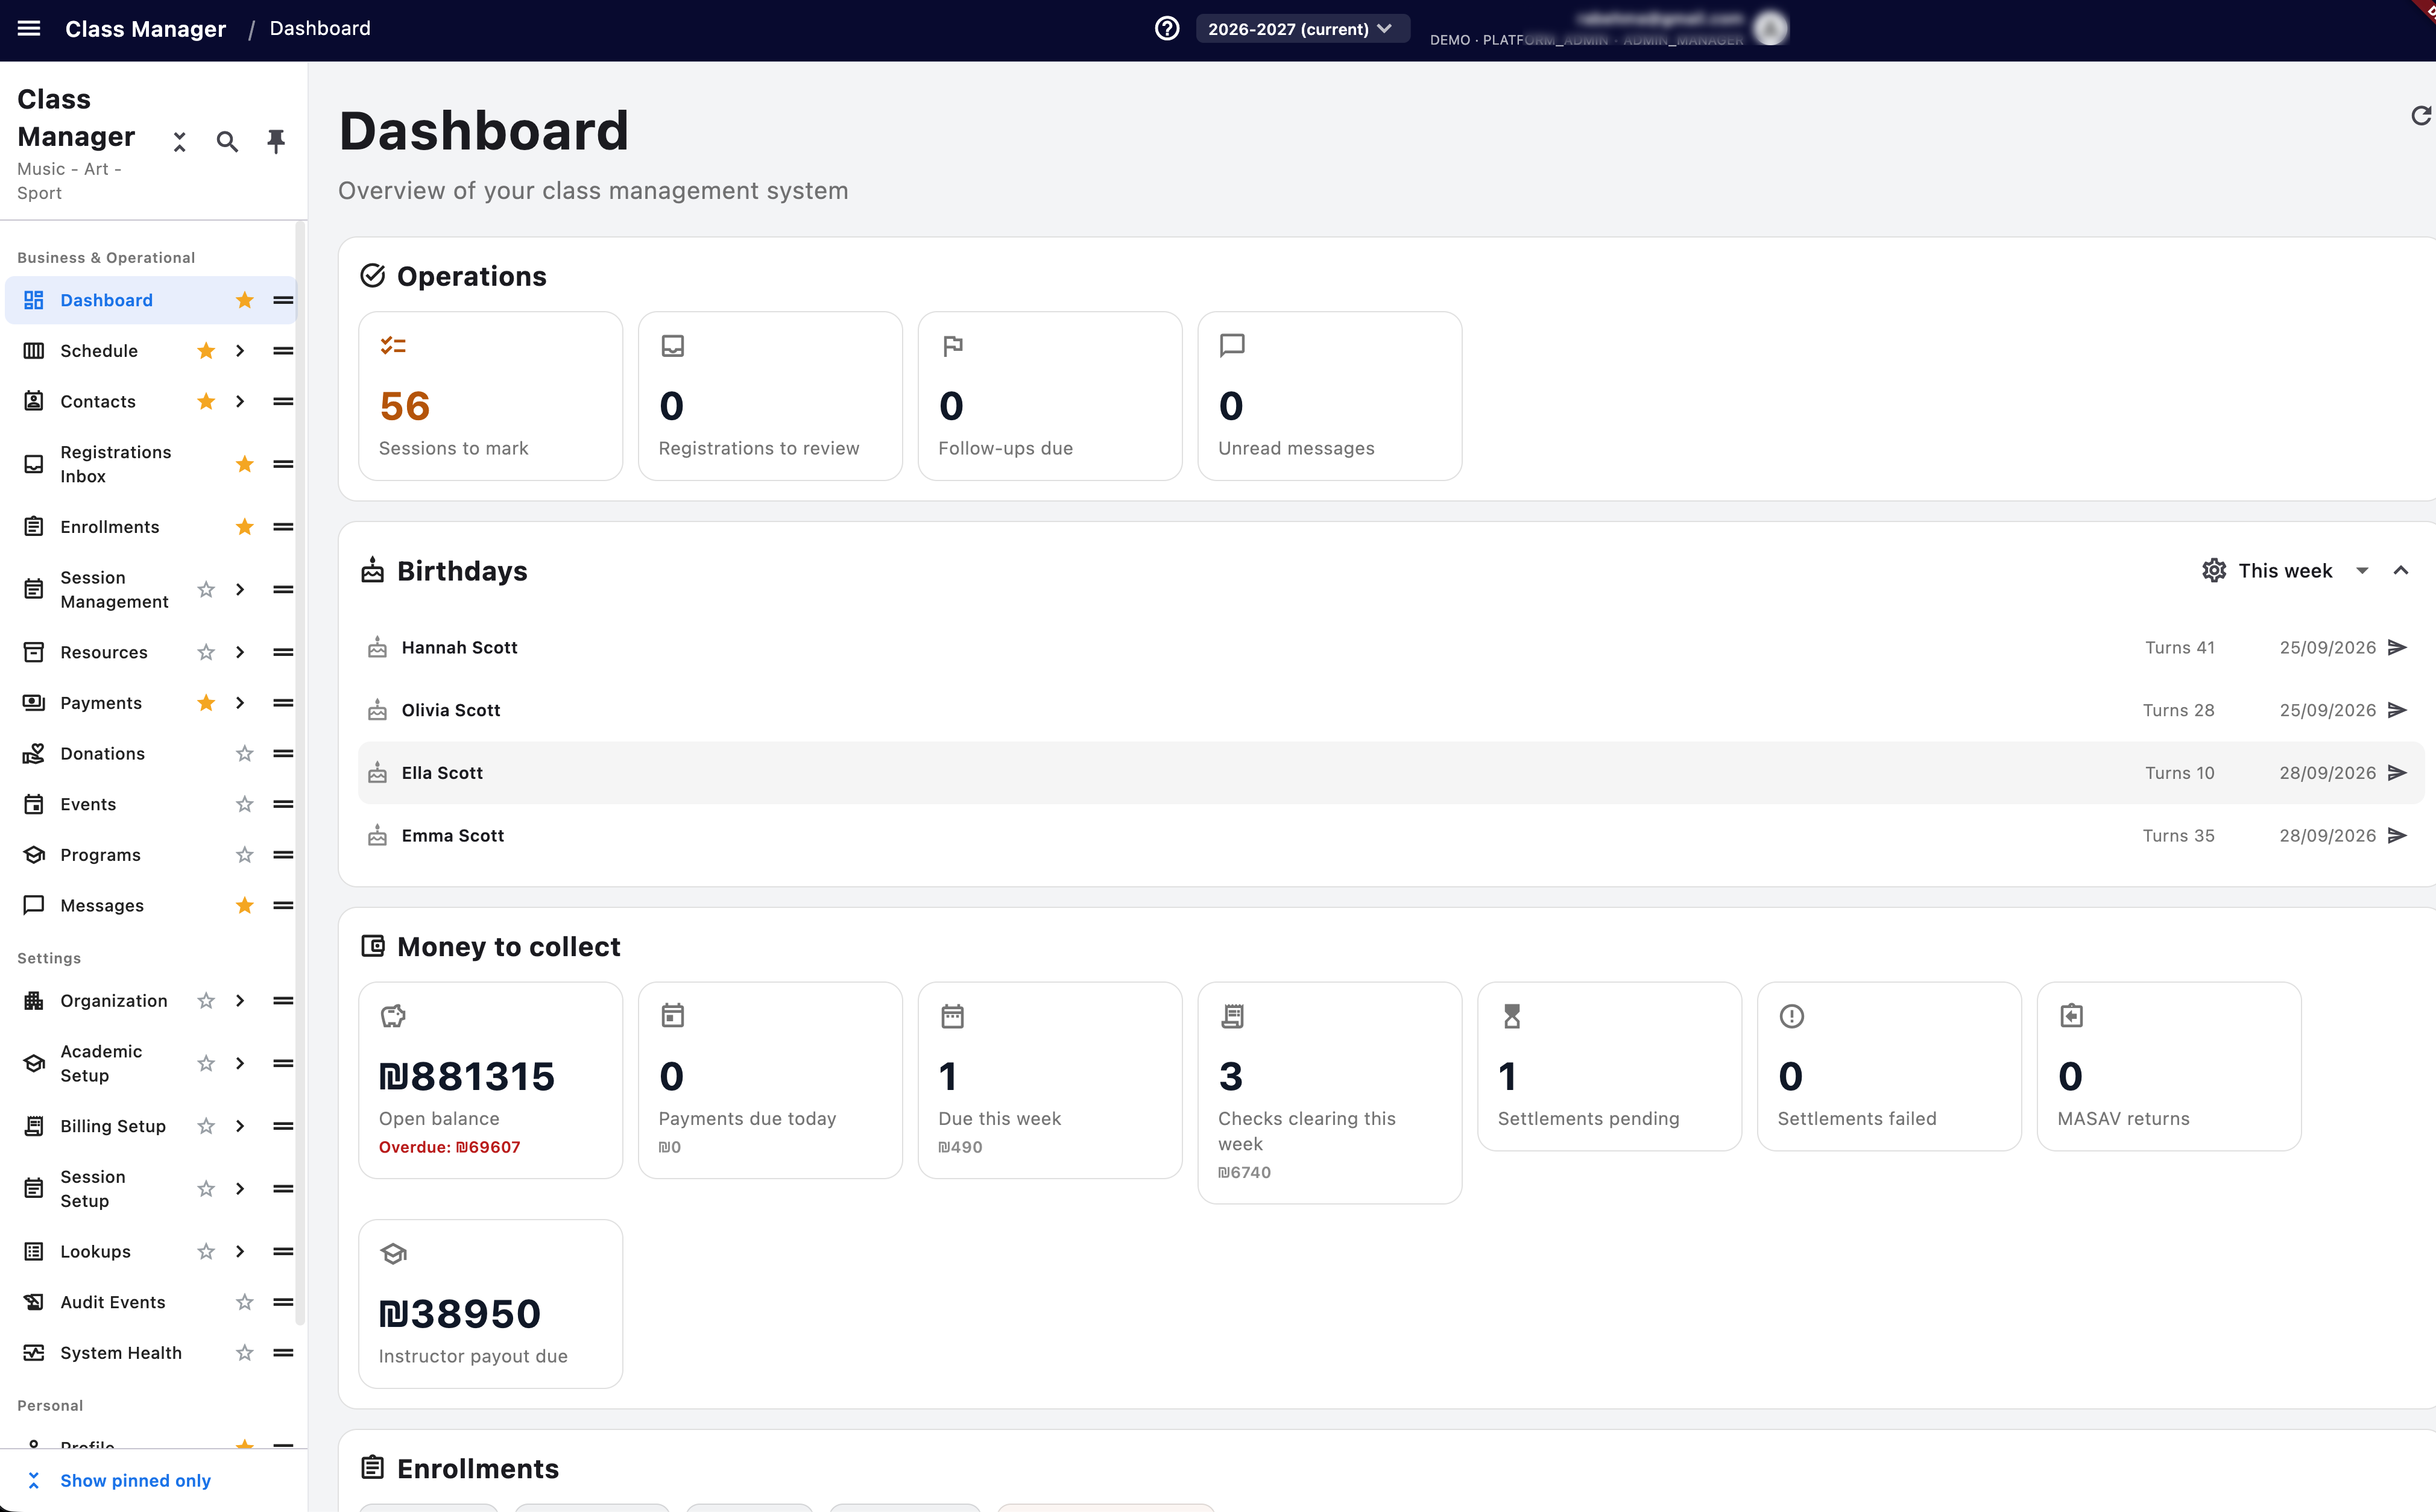Viewport: 2436px width, 1512px height.
Task: Expand the Contacts submenu chevron
Action: [240, 401]
